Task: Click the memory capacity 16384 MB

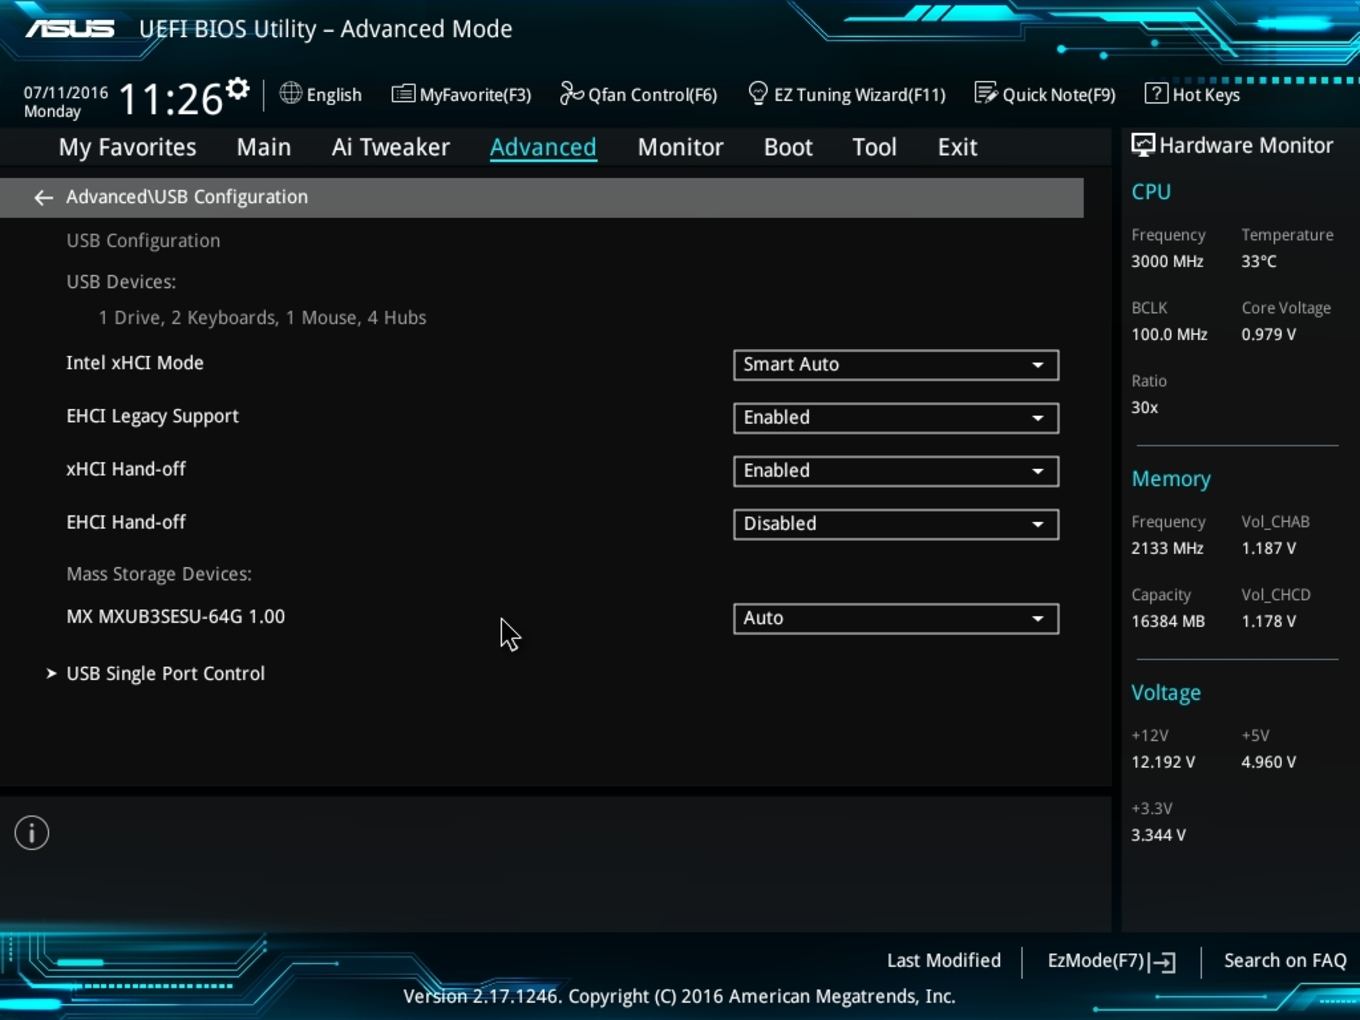Action: point(1168,622)
